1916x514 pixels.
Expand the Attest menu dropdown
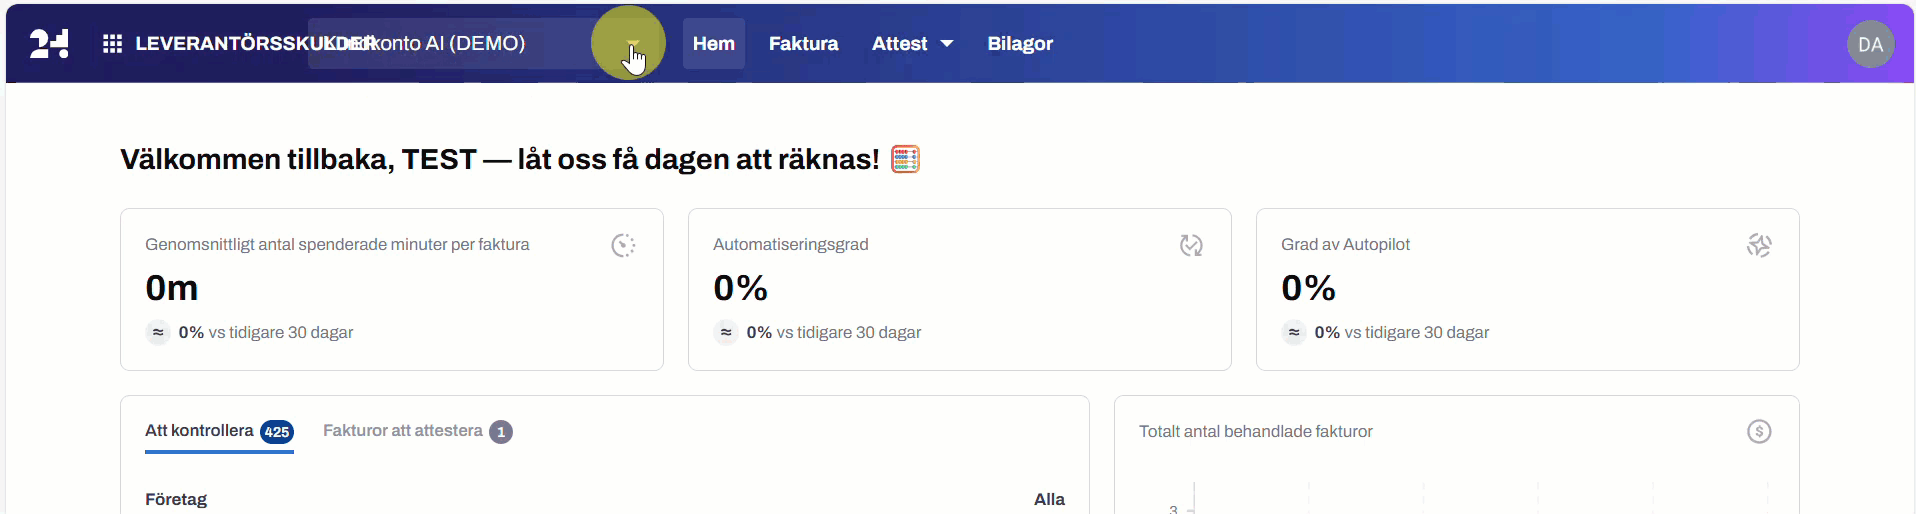(912, 44)
